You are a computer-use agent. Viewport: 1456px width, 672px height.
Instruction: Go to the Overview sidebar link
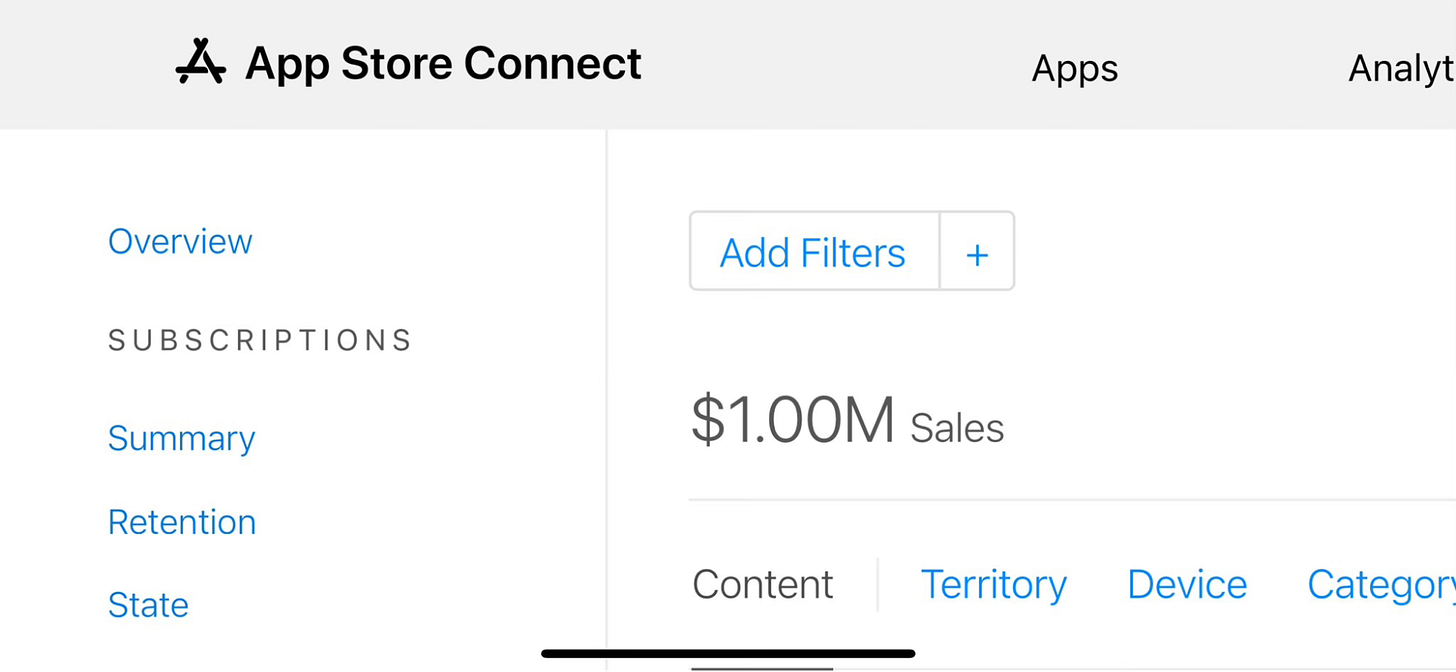tap(180, 241)
